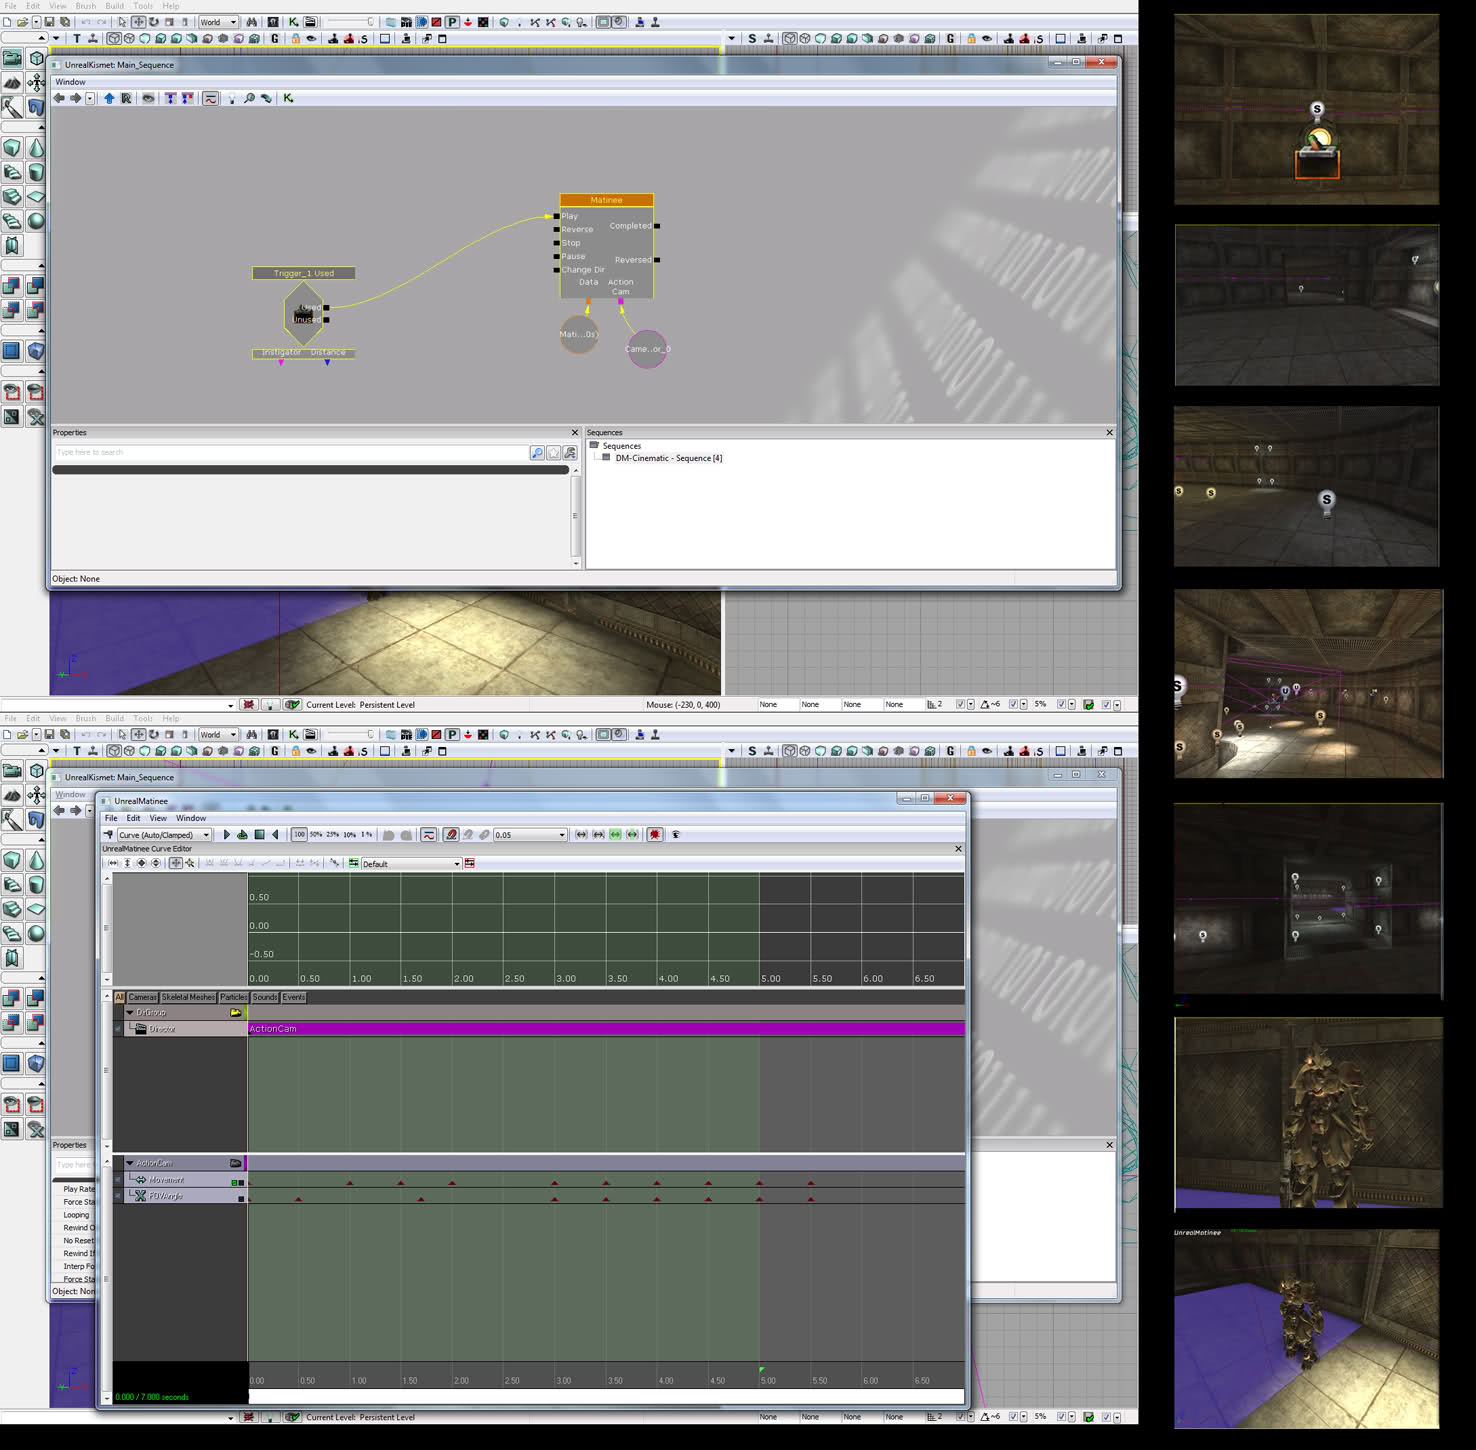Click the lightbulb icon in Kismet toolbar
Screen dimensions: 1476x1450
coord(232,98)
